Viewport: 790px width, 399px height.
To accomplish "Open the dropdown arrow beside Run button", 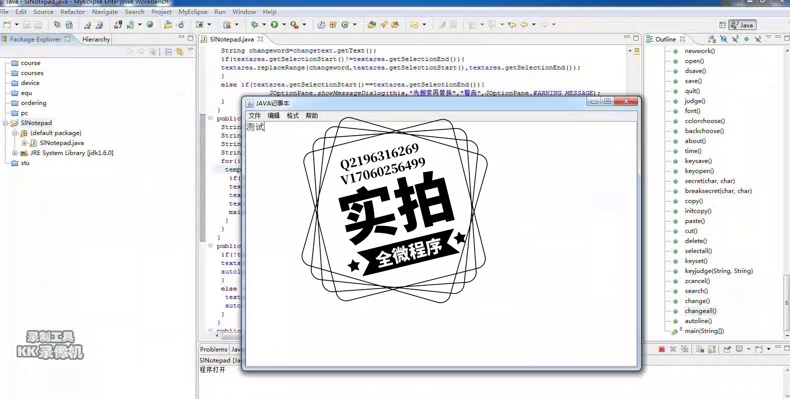I will [x=284, y=24].
